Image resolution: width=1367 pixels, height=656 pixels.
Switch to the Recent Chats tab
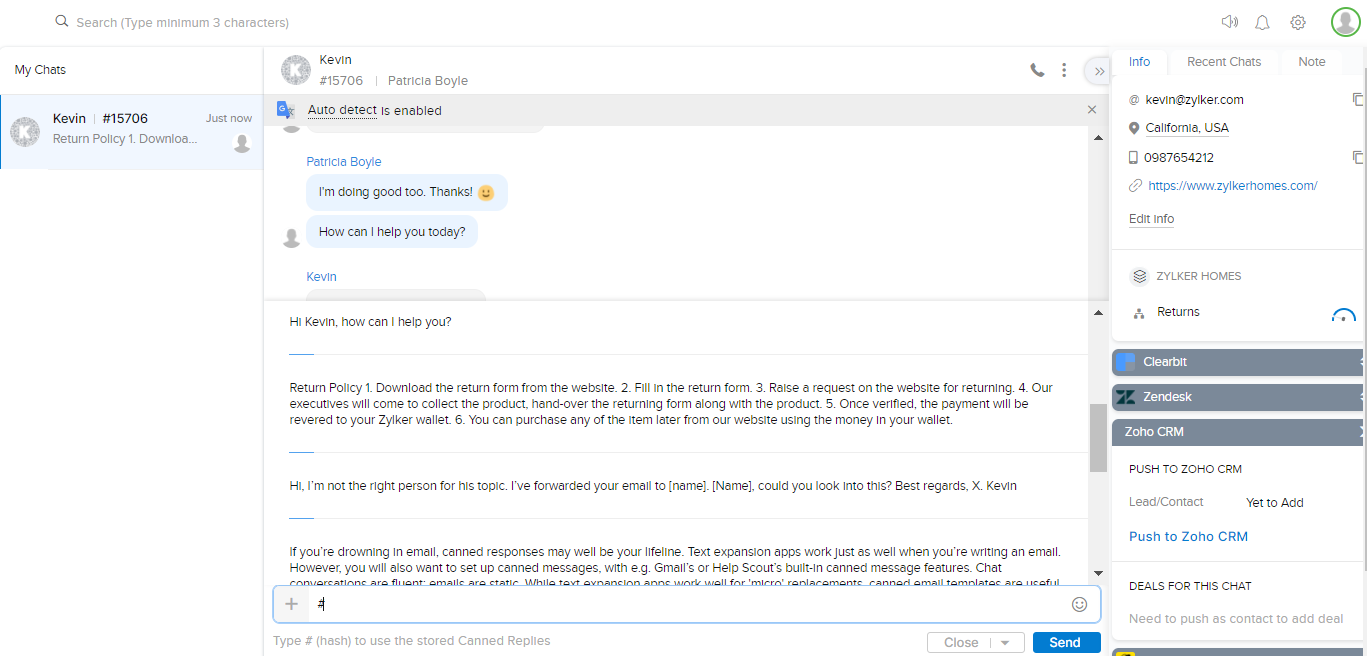[1223, 62]
